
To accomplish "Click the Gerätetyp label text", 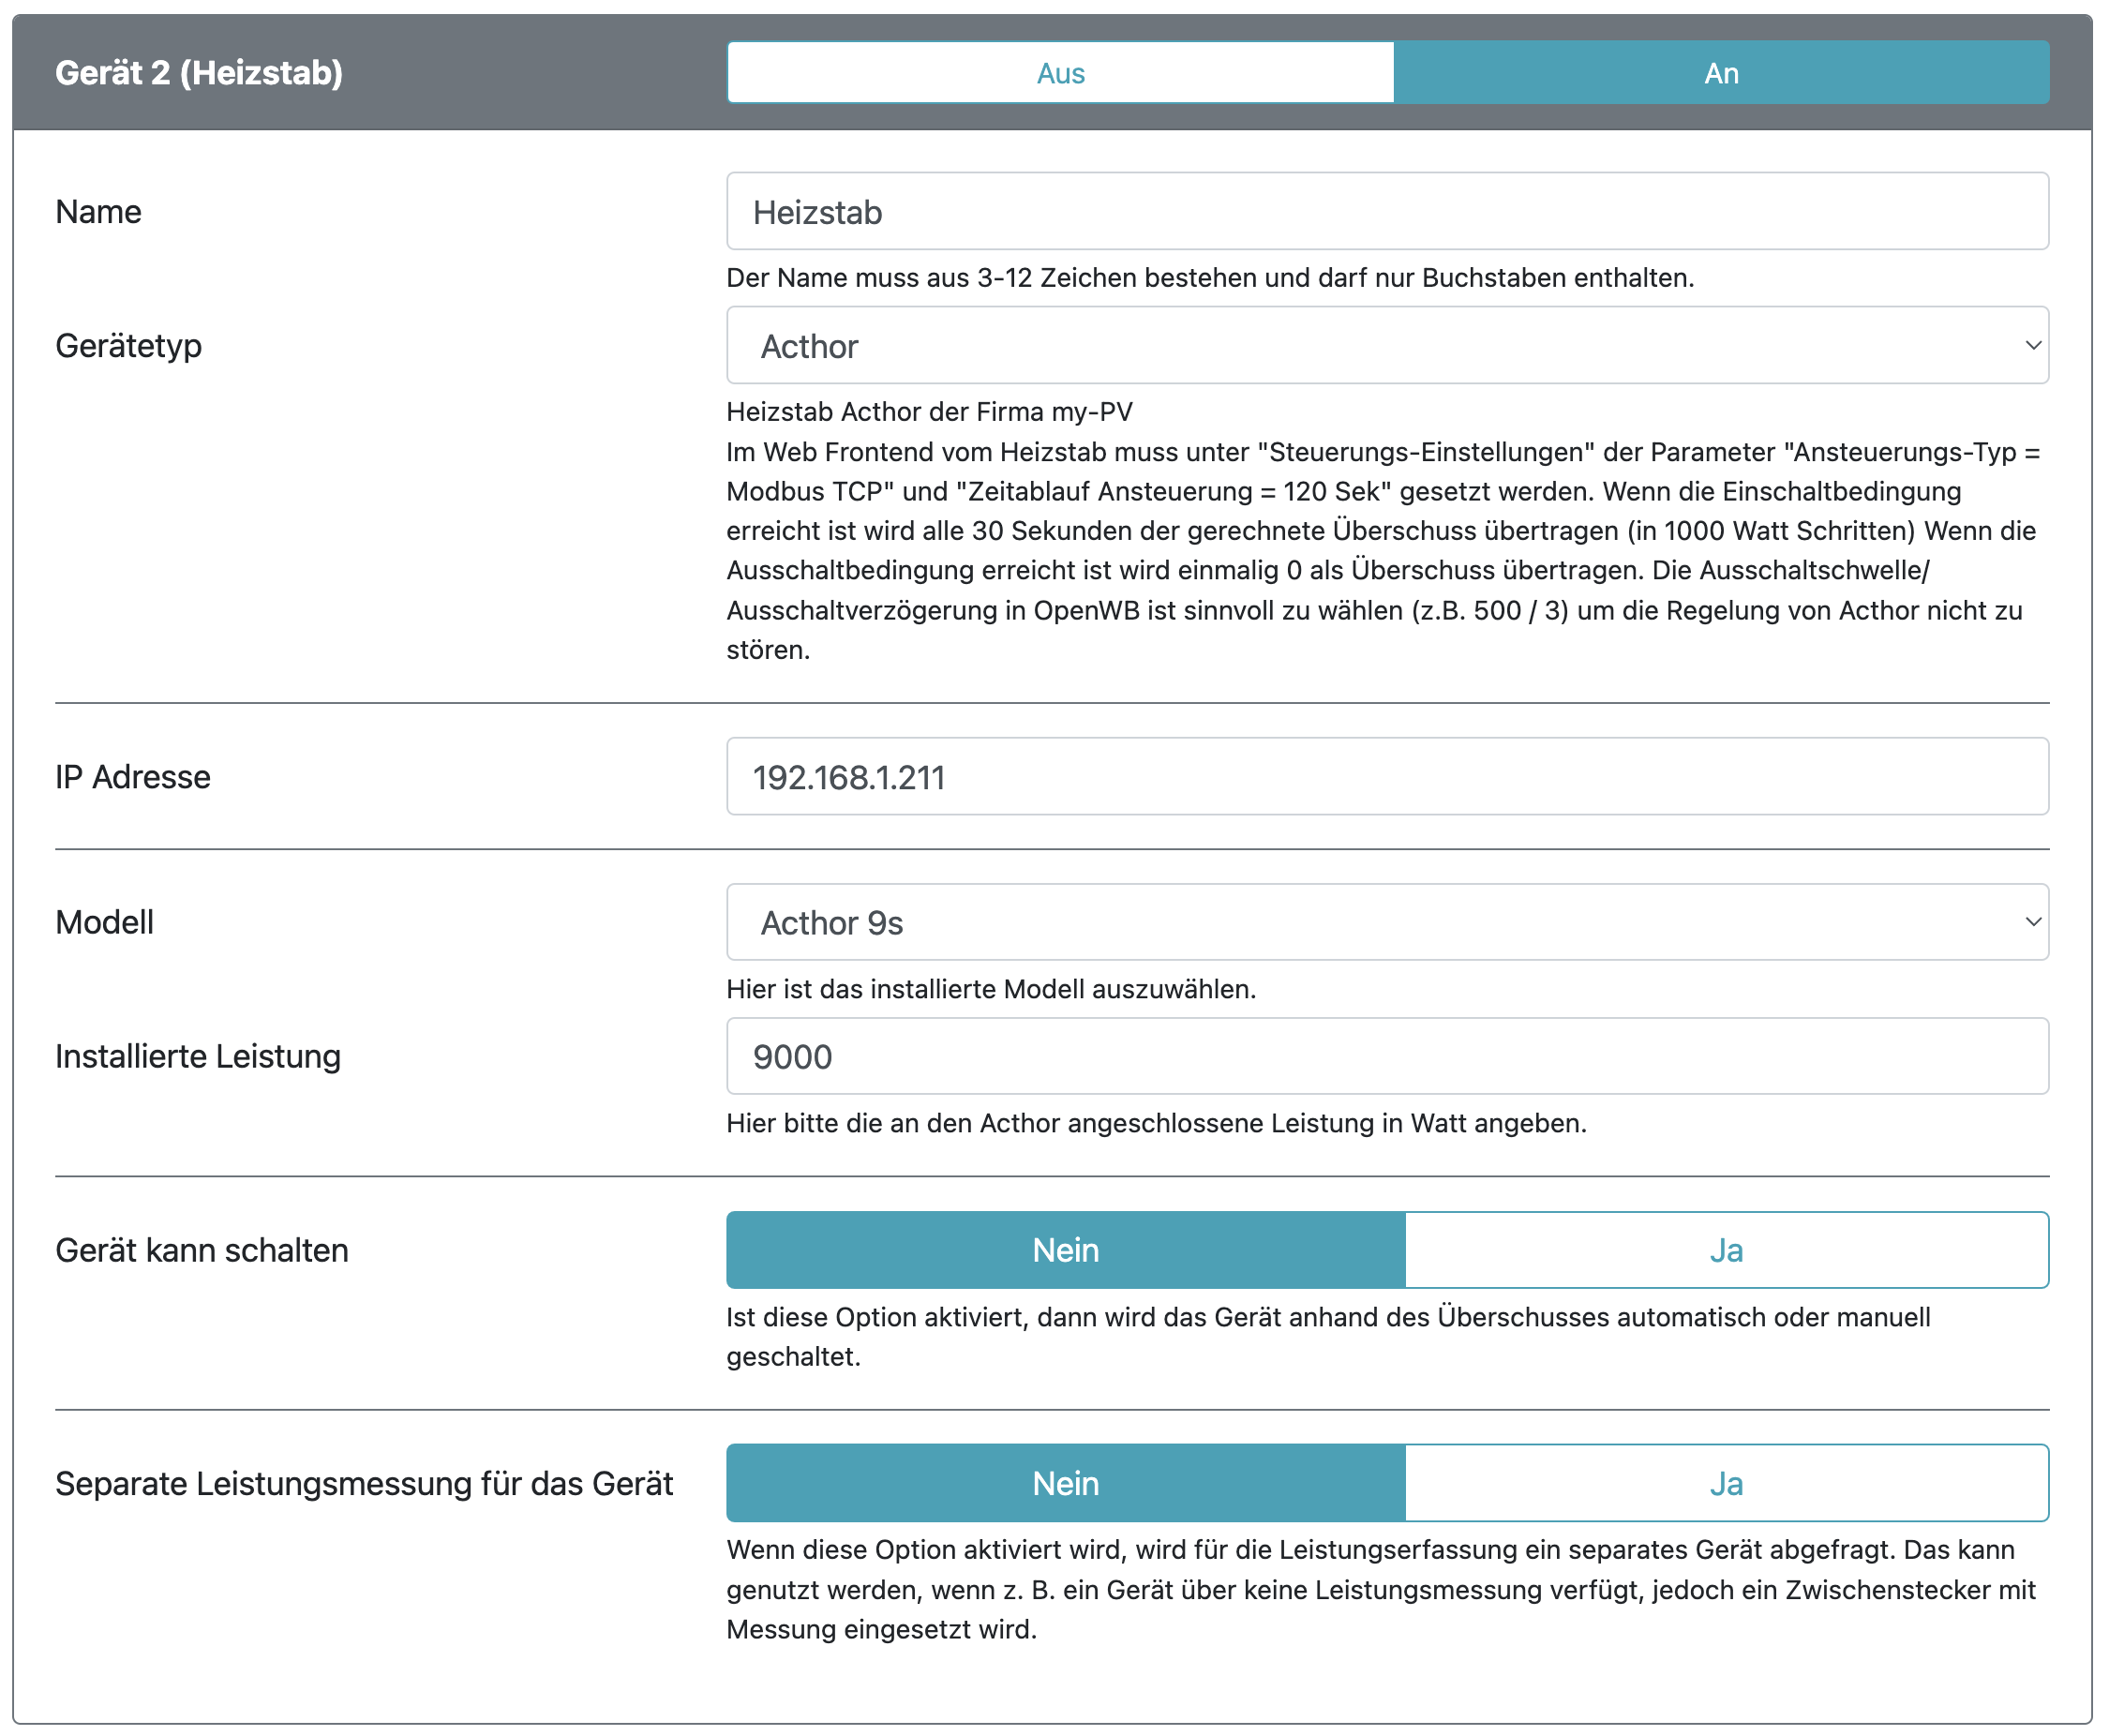I will pyautogui.click(x=128, y=346).
